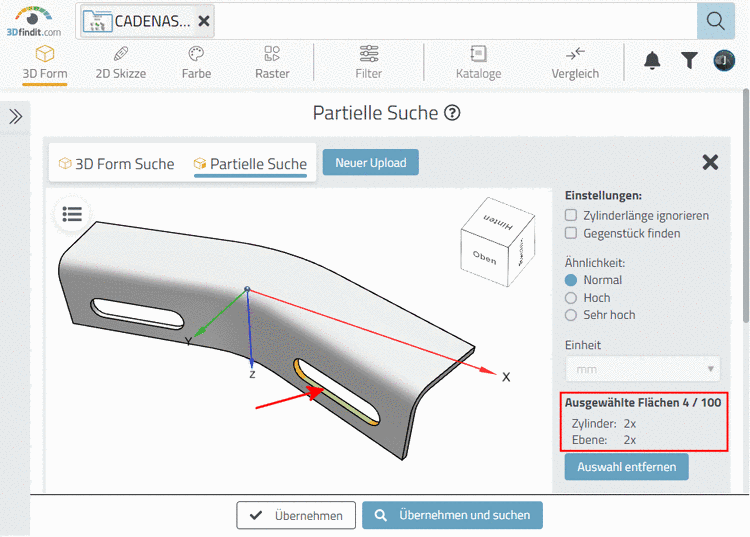The width and height of the screenshot is (750, 537).
Task: Click the Oben face of the view cube
Action: pos(484,257)
